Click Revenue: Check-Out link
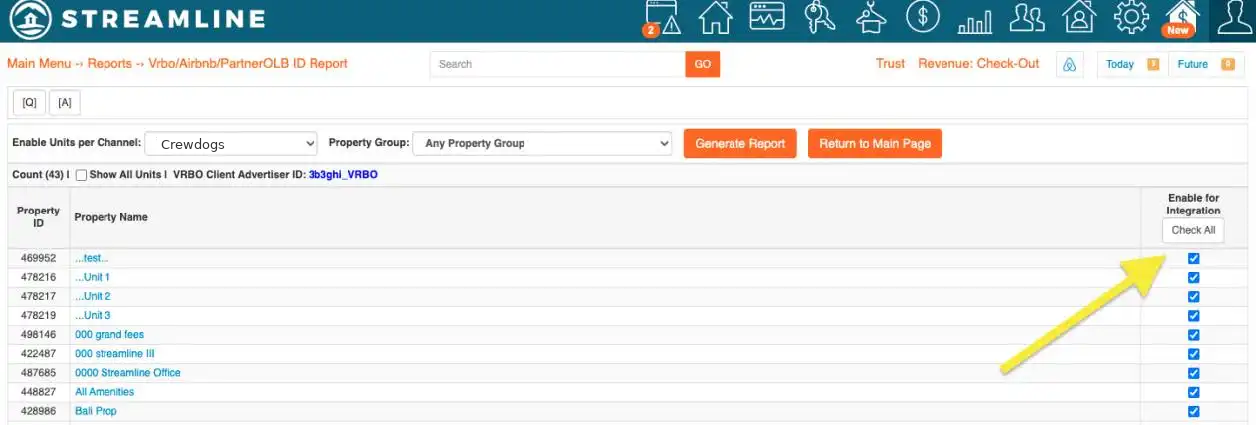The width and height of the screenshot is (1256, 425). click(979, 63)
